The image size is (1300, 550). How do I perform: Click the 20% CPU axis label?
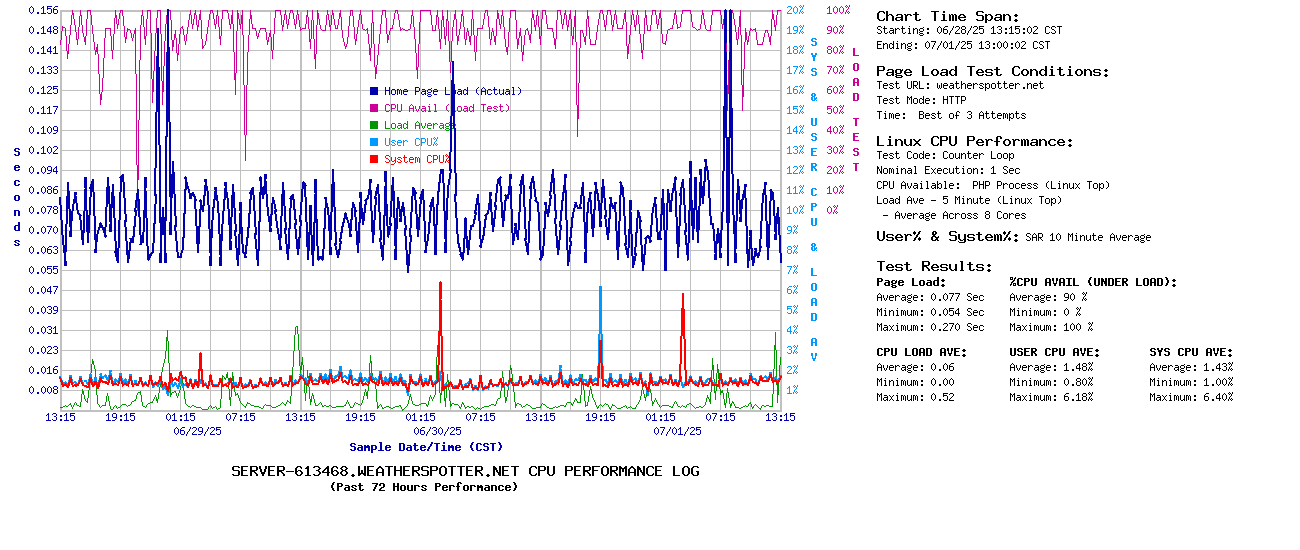pos(795,10)
